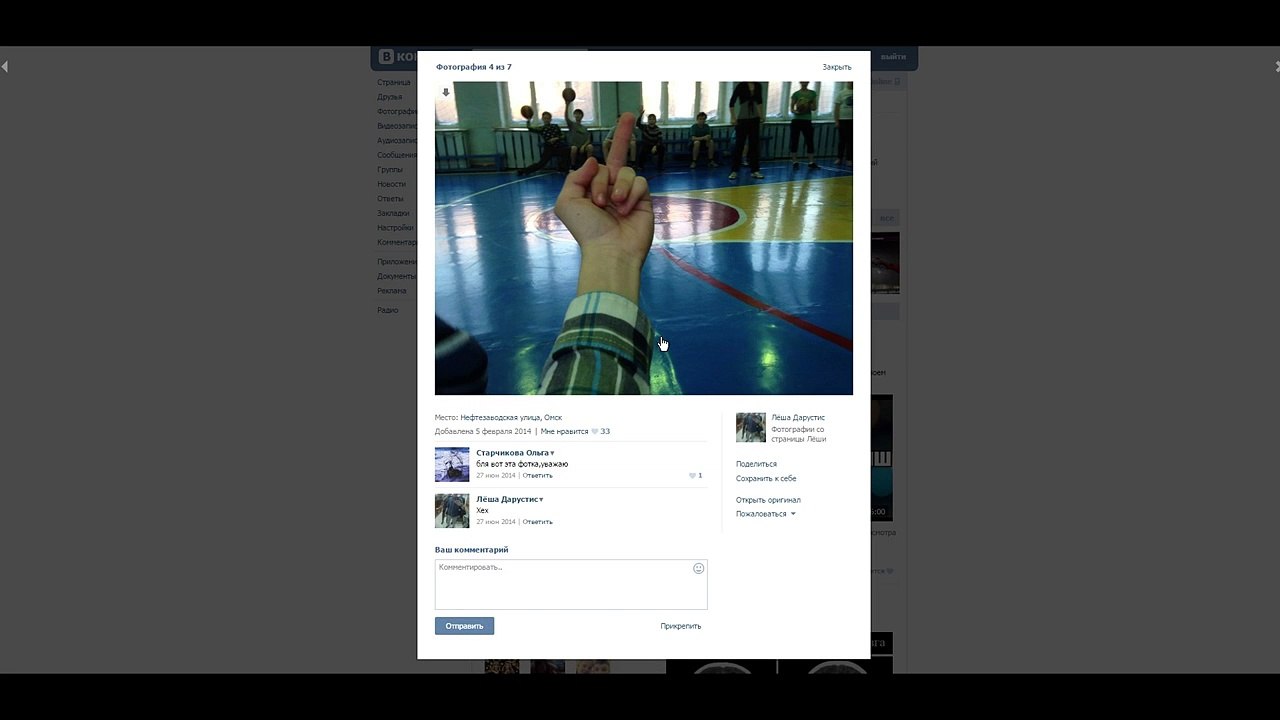Click the Добавлена 5 февраля 2014 date text
The image size is (1280, 720).
[x=483, y=431]
